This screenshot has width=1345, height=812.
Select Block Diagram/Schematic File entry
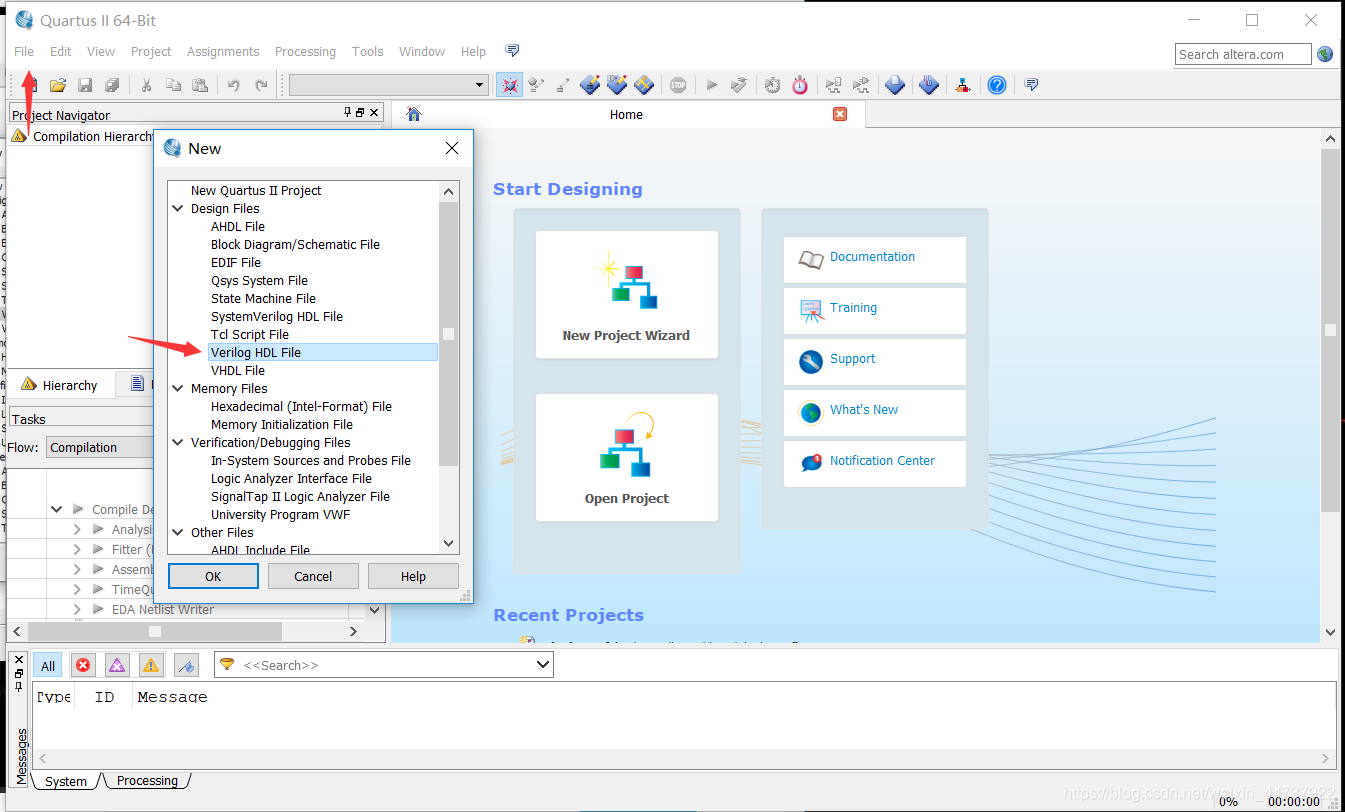pos(295,244)
